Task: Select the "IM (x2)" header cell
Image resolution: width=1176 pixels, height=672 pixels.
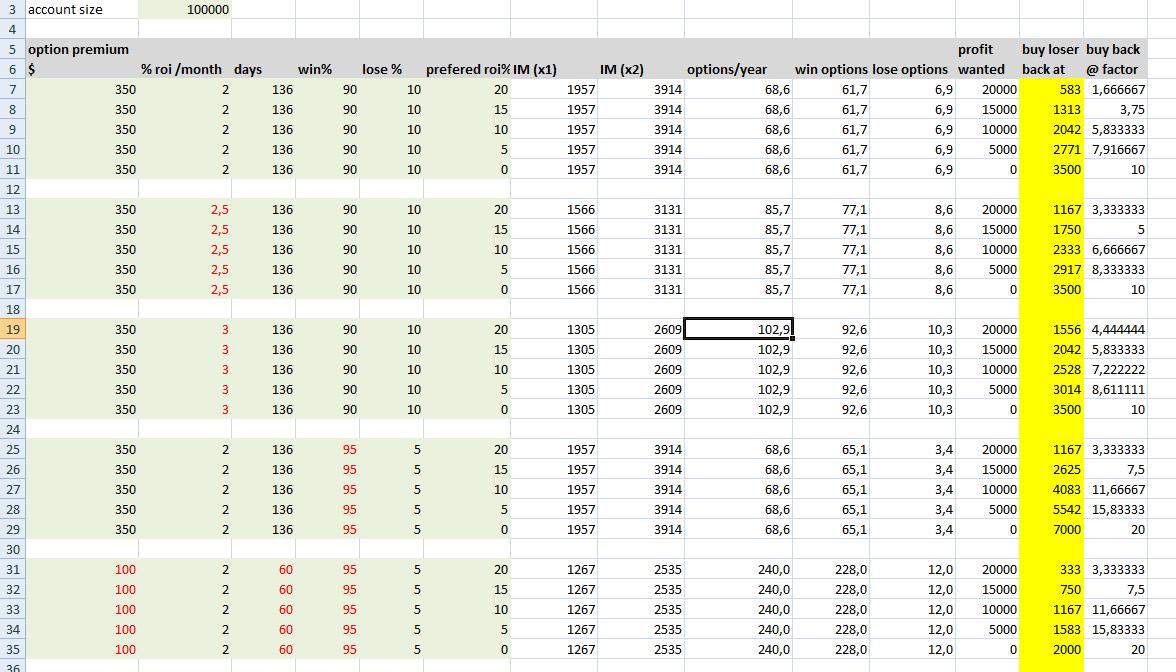Action: click(x=641, y=69)
